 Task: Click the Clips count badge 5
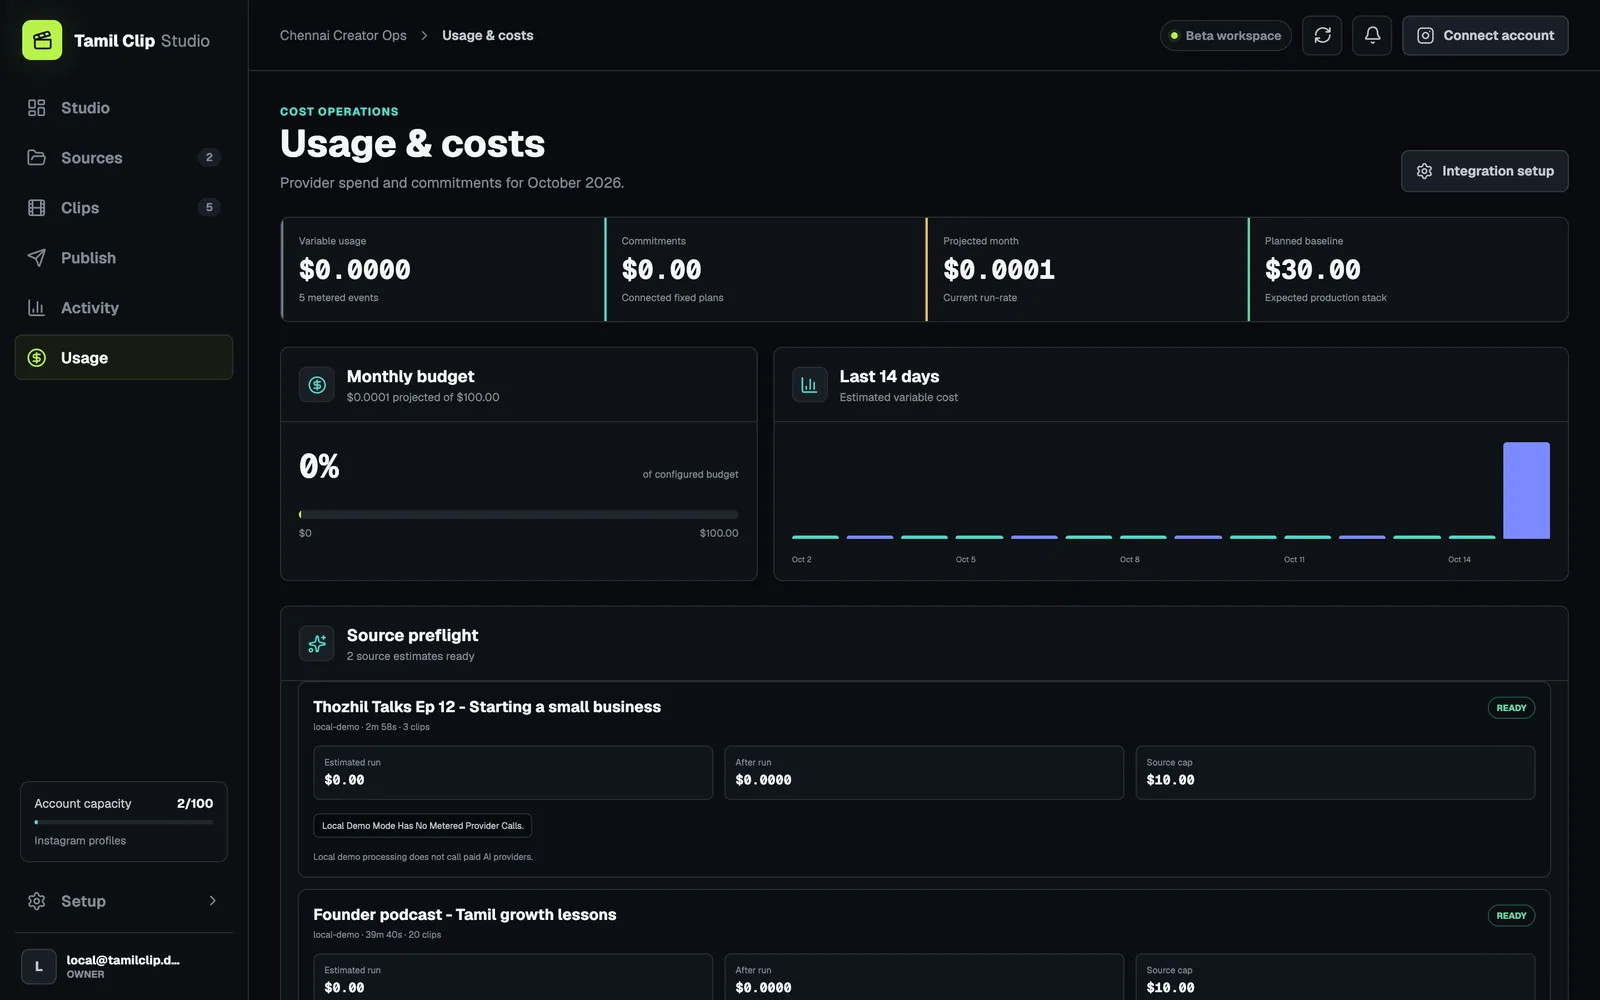coord(209,207)
